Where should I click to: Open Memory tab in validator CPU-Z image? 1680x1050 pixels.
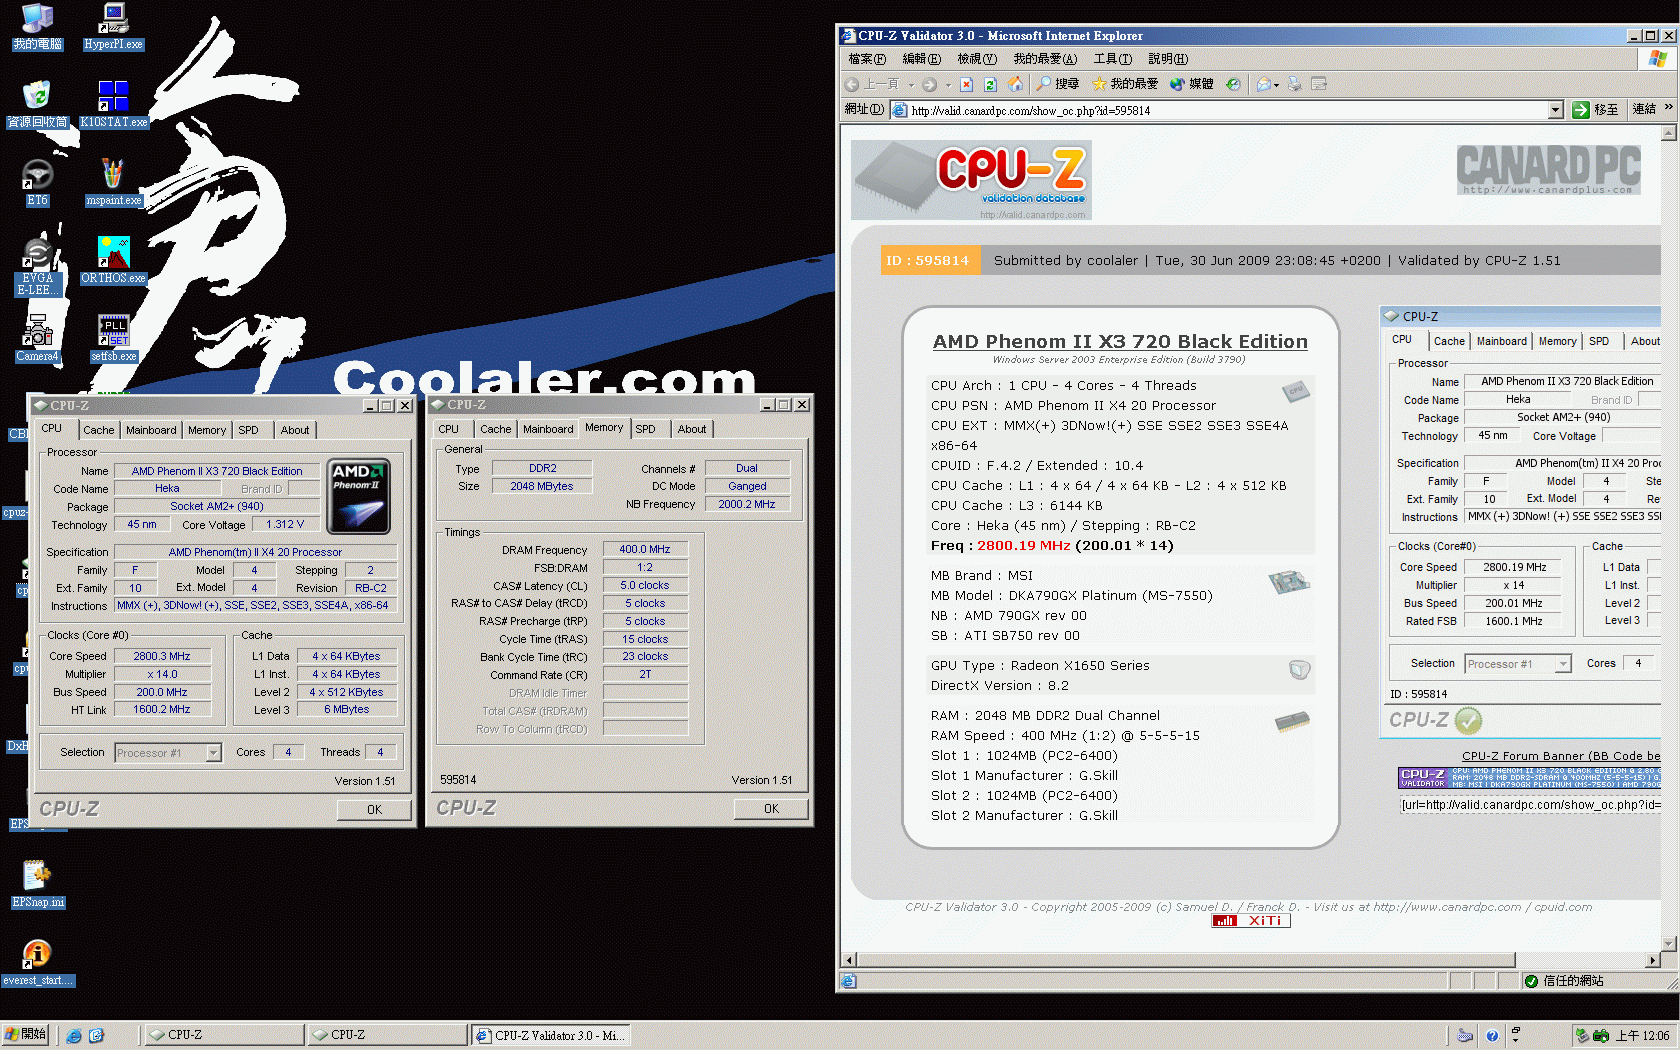1557,341
